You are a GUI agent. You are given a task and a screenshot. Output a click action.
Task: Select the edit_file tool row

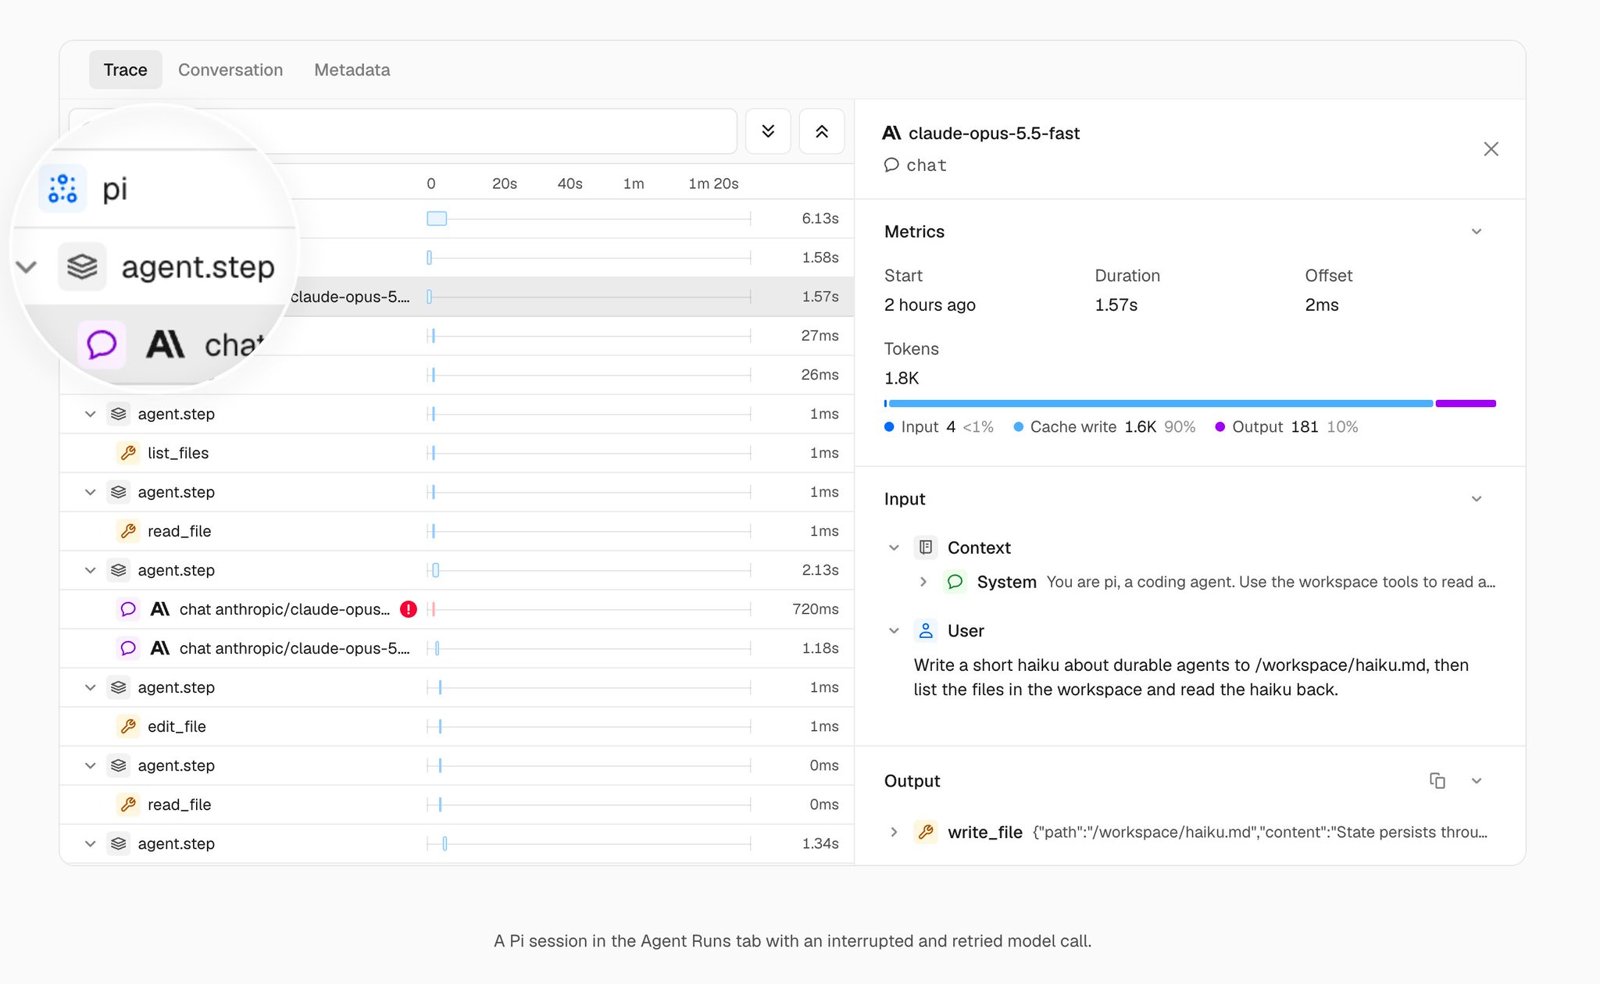point(456,727)
